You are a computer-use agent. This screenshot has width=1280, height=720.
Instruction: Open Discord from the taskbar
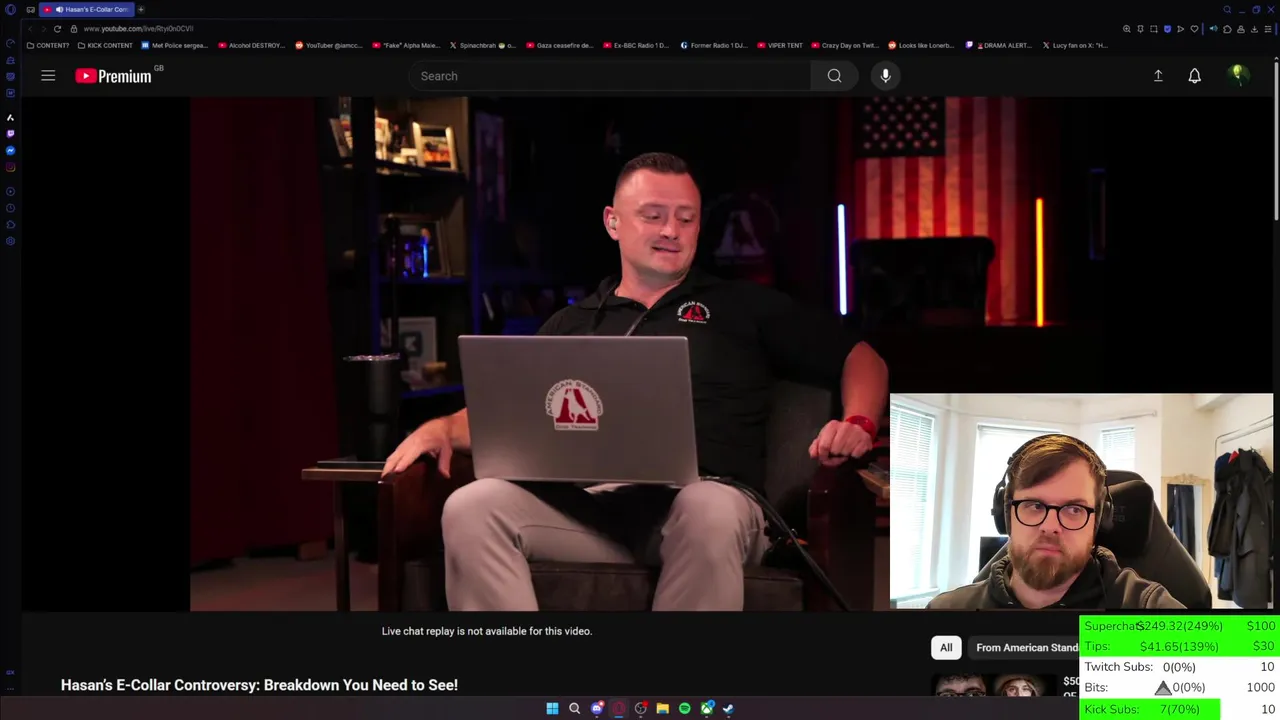597,708
